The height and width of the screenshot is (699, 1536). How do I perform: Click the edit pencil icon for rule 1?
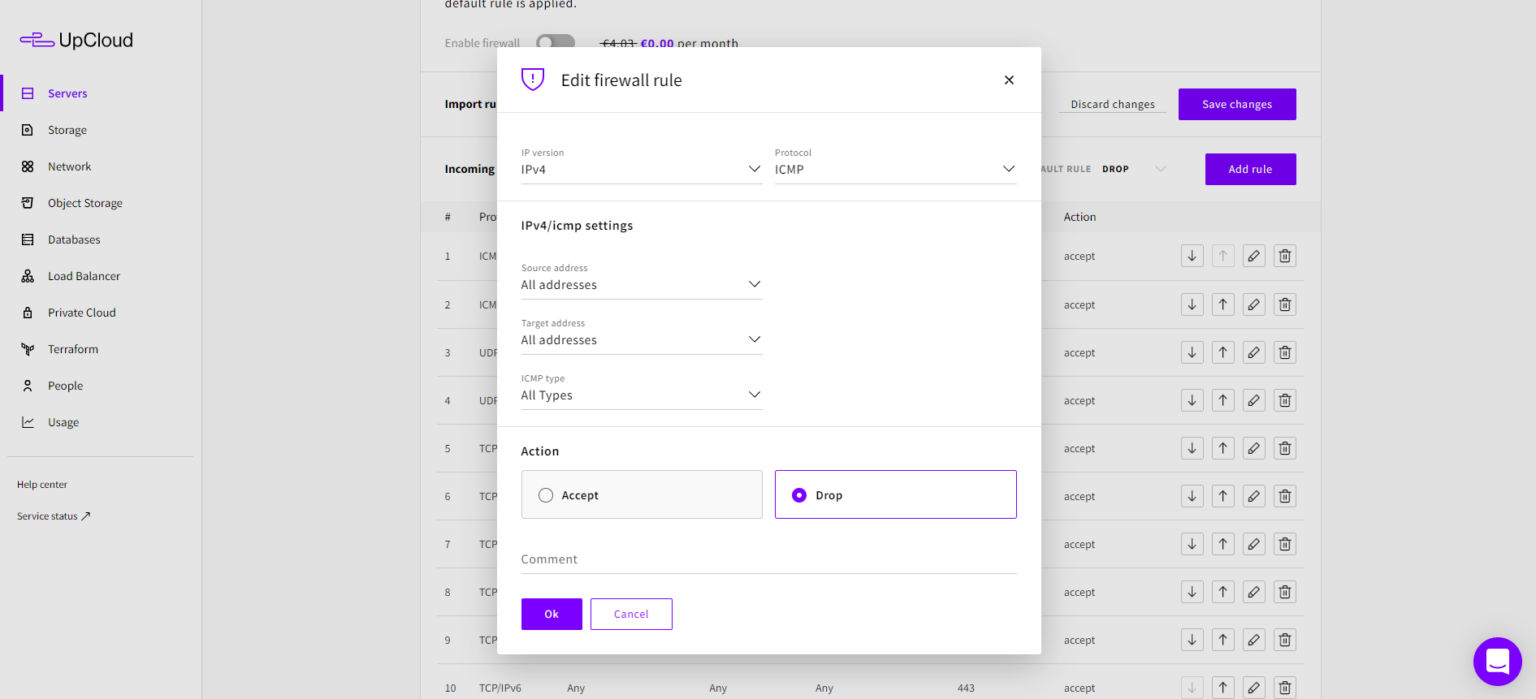[1254, 256]
